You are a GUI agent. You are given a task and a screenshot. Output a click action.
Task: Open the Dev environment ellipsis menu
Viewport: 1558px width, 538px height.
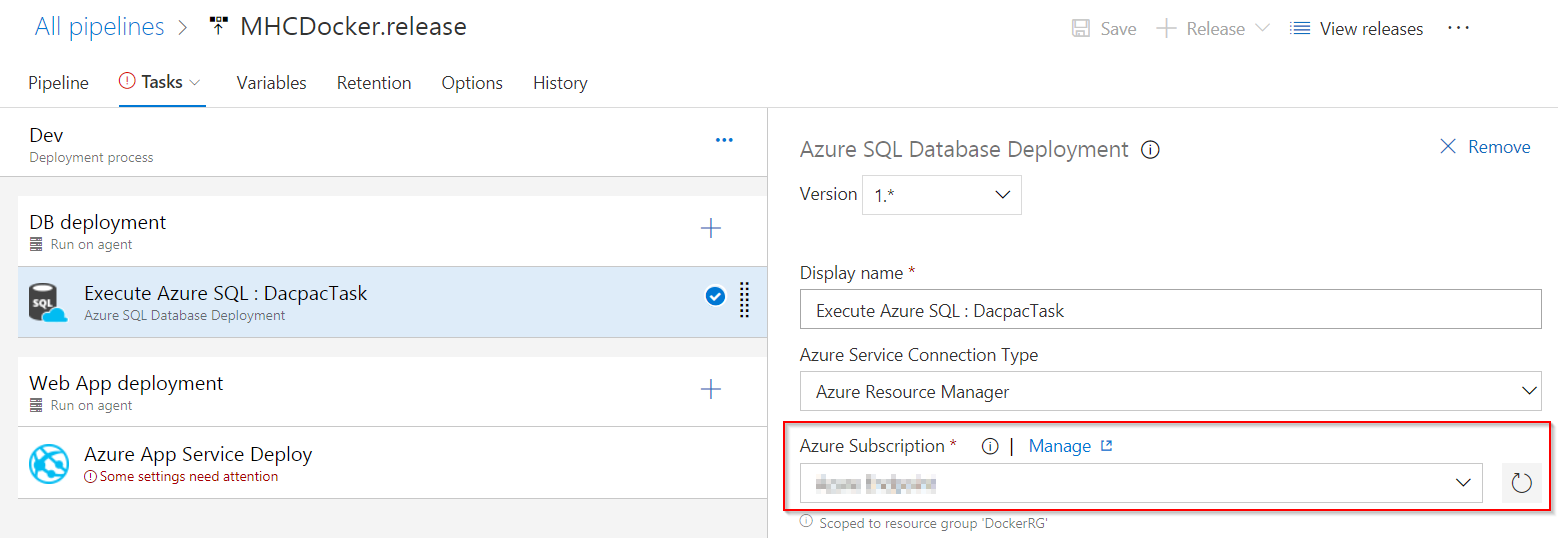coord(724,141)
